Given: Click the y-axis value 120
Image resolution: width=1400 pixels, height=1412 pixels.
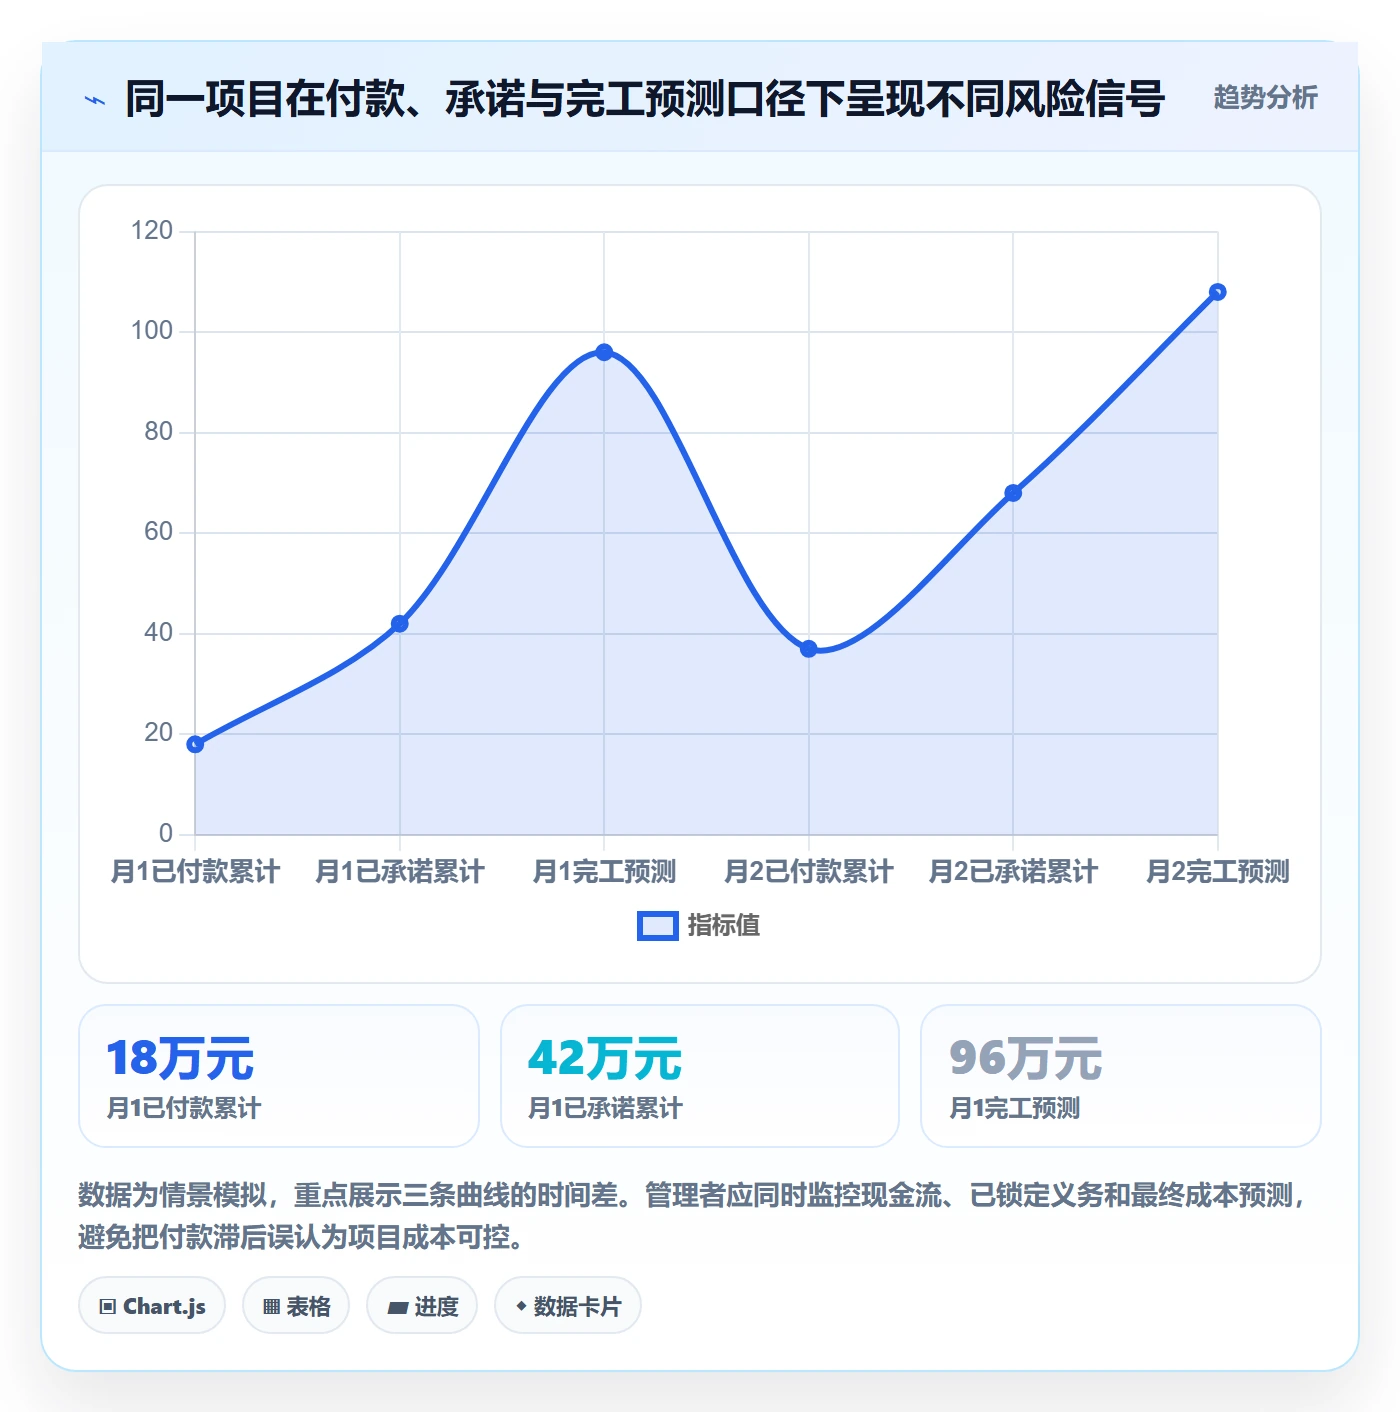Looking at the screenshot, I should [x=152, y=231].
